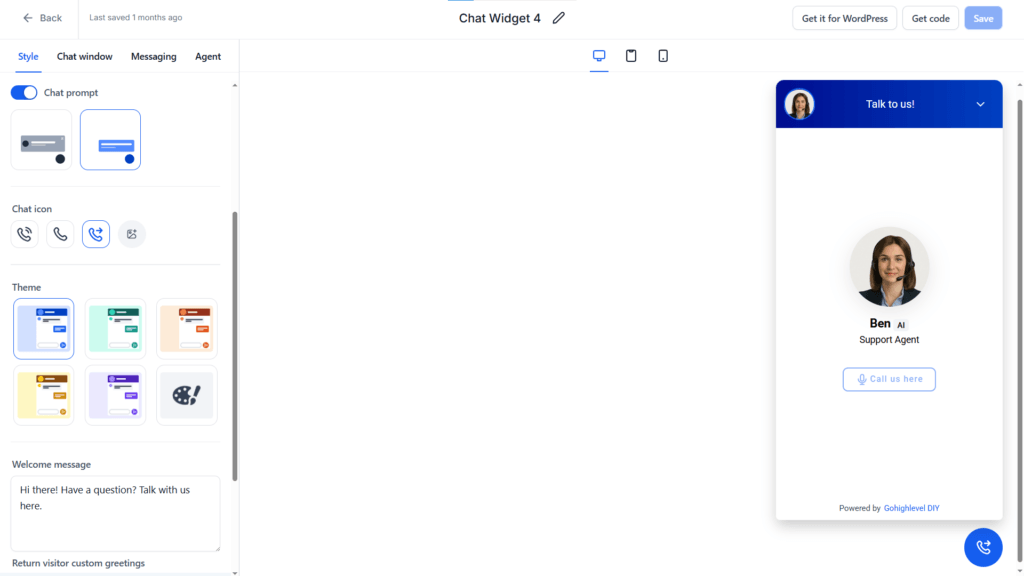Viewport: 1024px width, 576px height.
Task: Click the 'Talk to us!' header text
Action: (x=889, y=104)
